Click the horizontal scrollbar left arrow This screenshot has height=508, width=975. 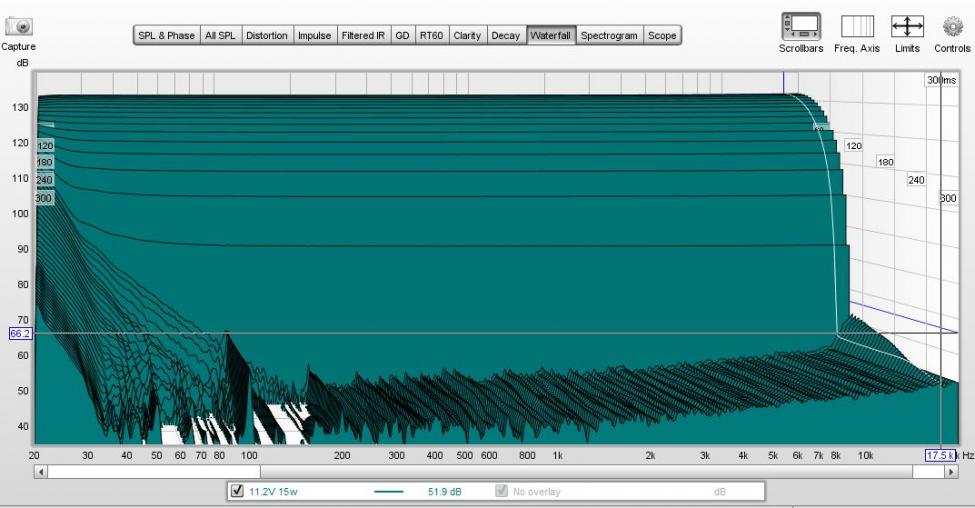pos(41,471)
